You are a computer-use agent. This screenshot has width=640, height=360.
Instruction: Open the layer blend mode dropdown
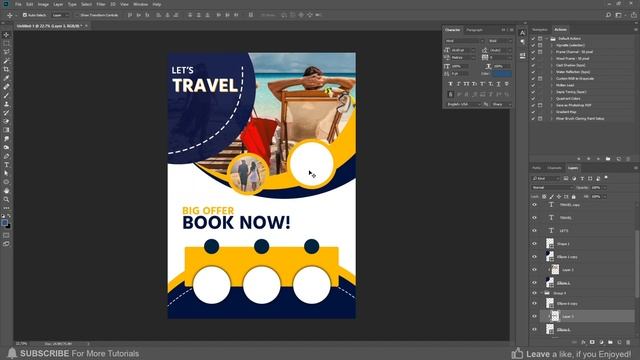pos(552,188)
